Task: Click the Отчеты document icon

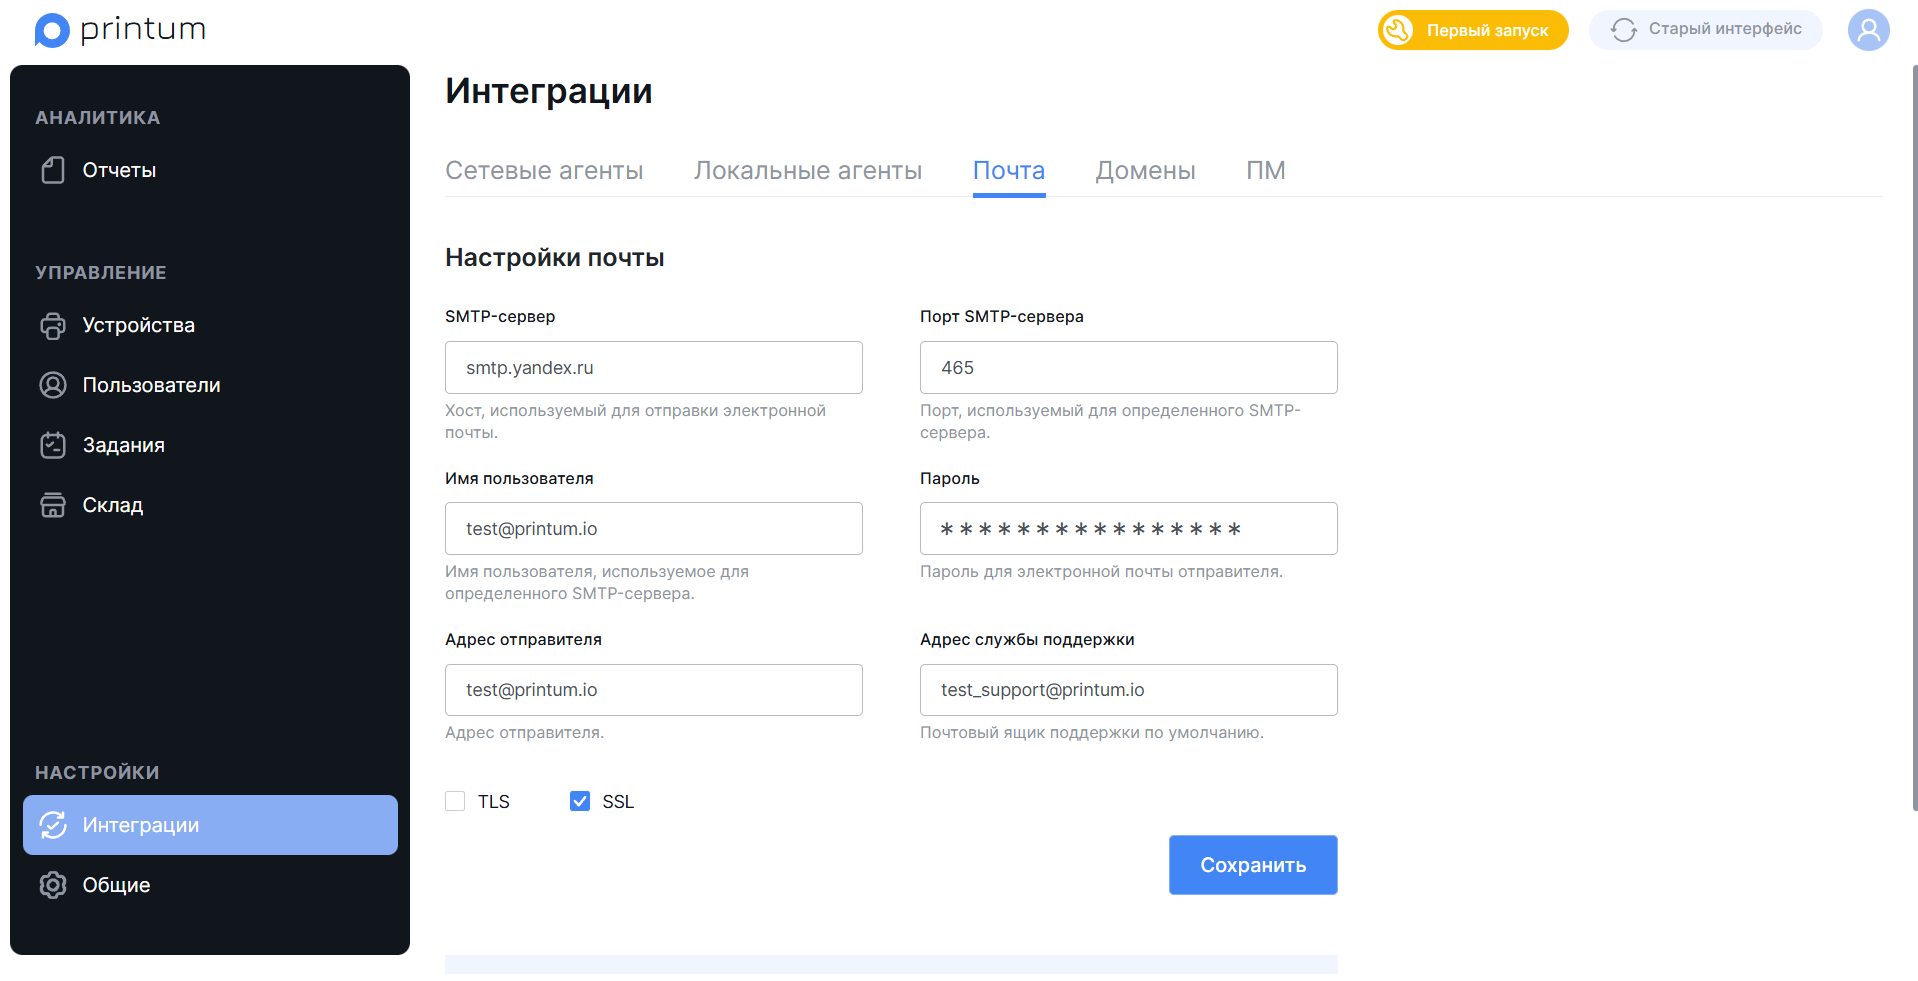Action: (53, 170)
